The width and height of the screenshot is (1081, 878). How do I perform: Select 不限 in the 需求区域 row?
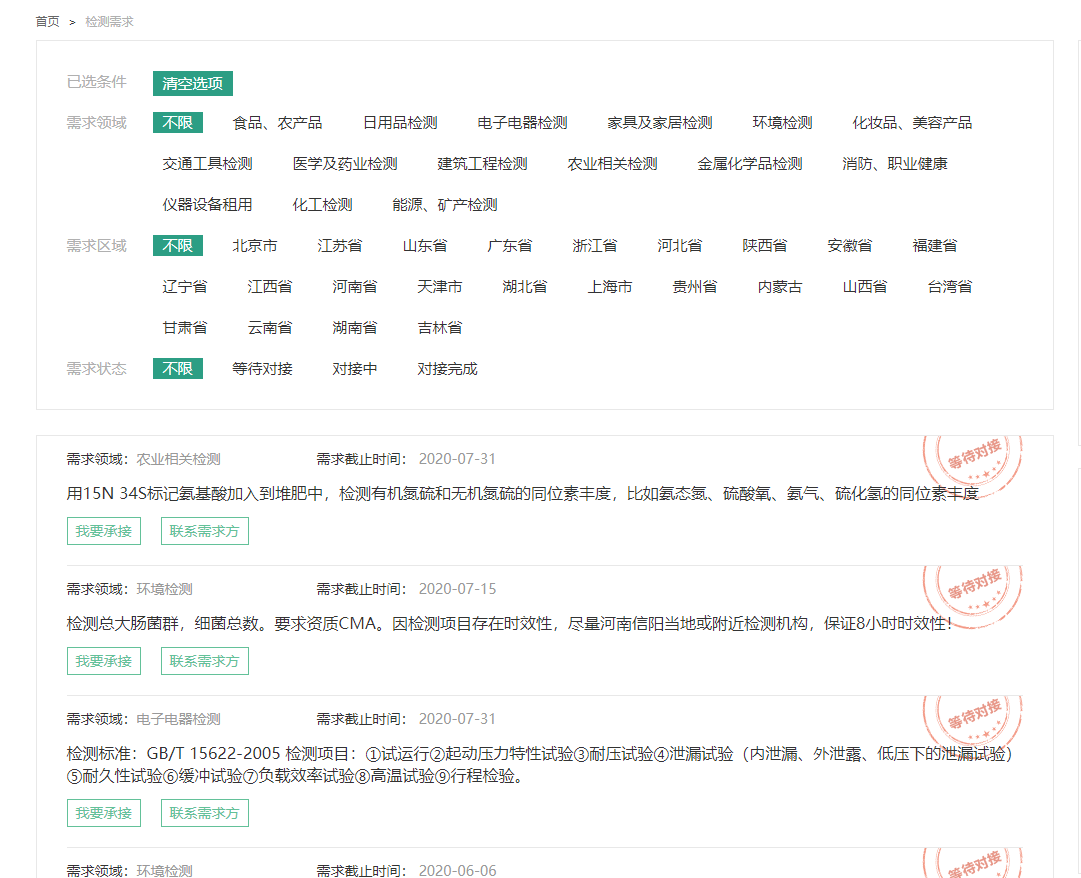tap(178, 246)
